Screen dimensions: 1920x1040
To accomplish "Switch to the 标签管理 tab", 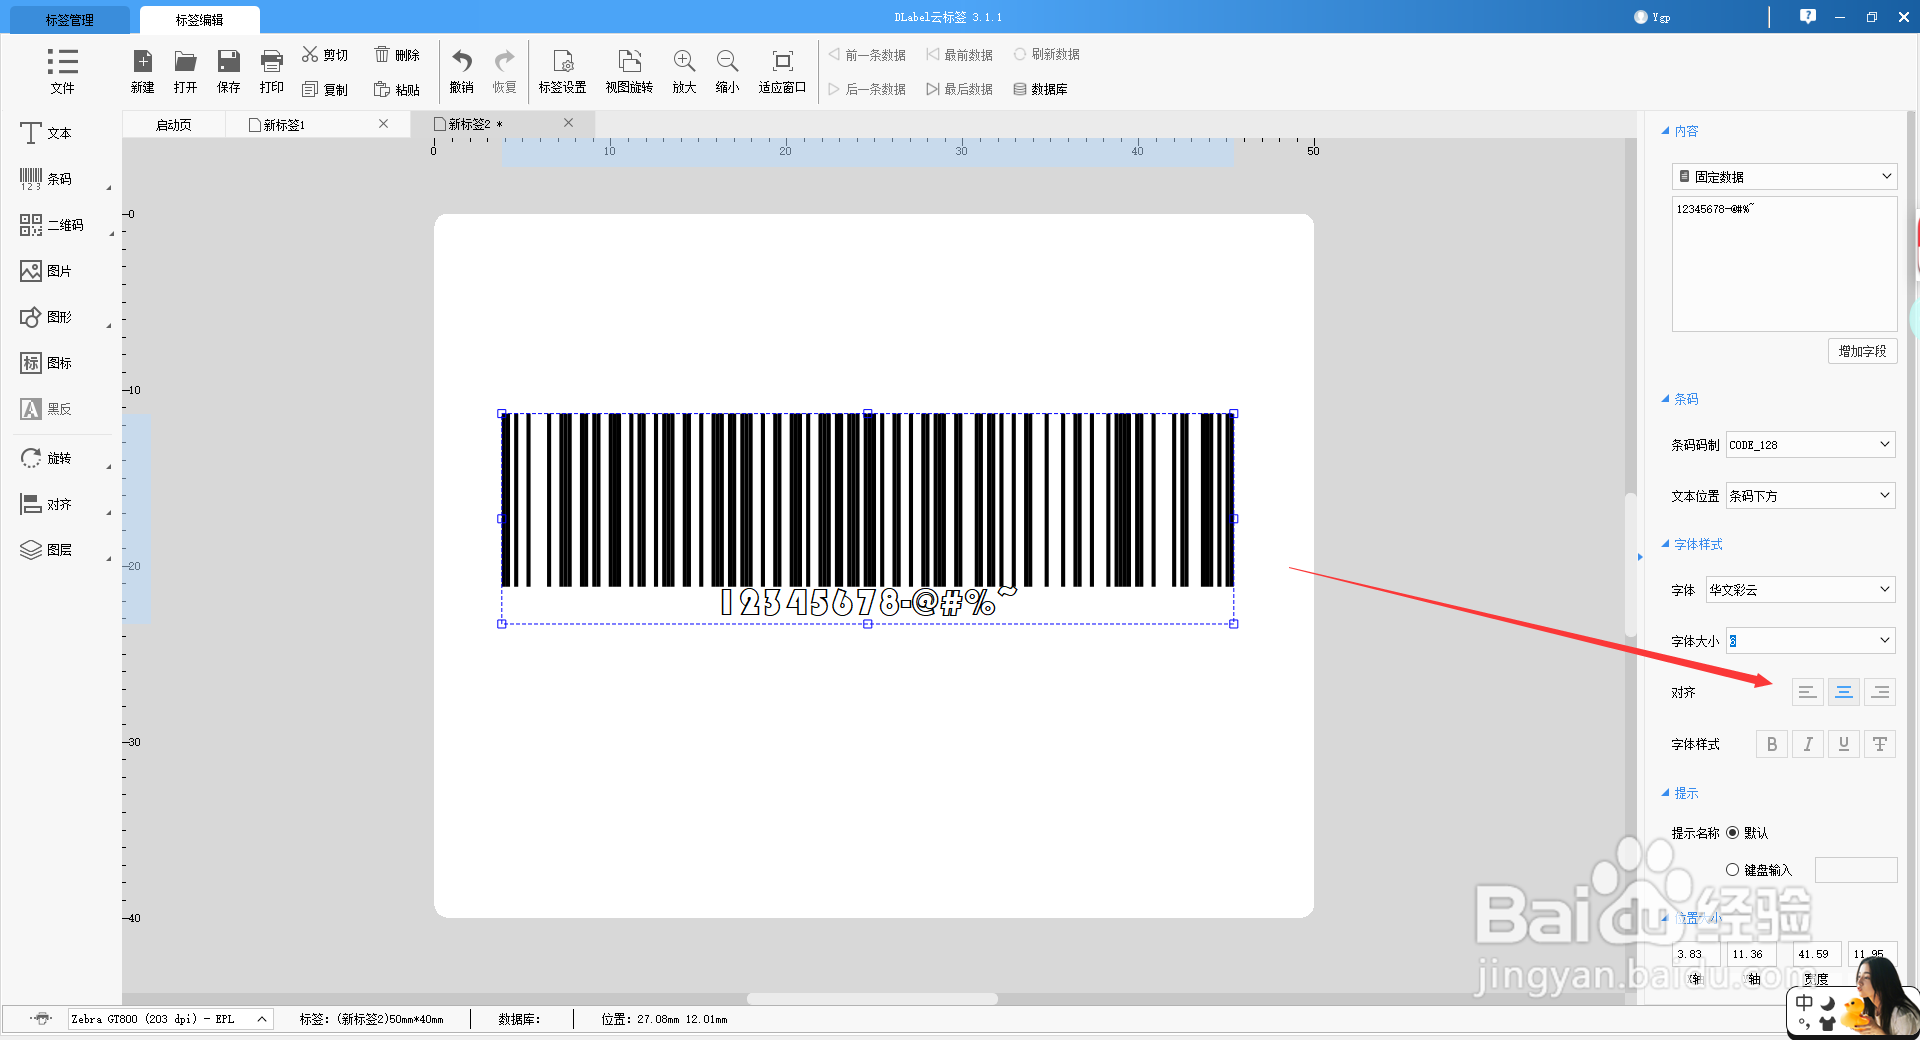I will [x=70, y=20].
